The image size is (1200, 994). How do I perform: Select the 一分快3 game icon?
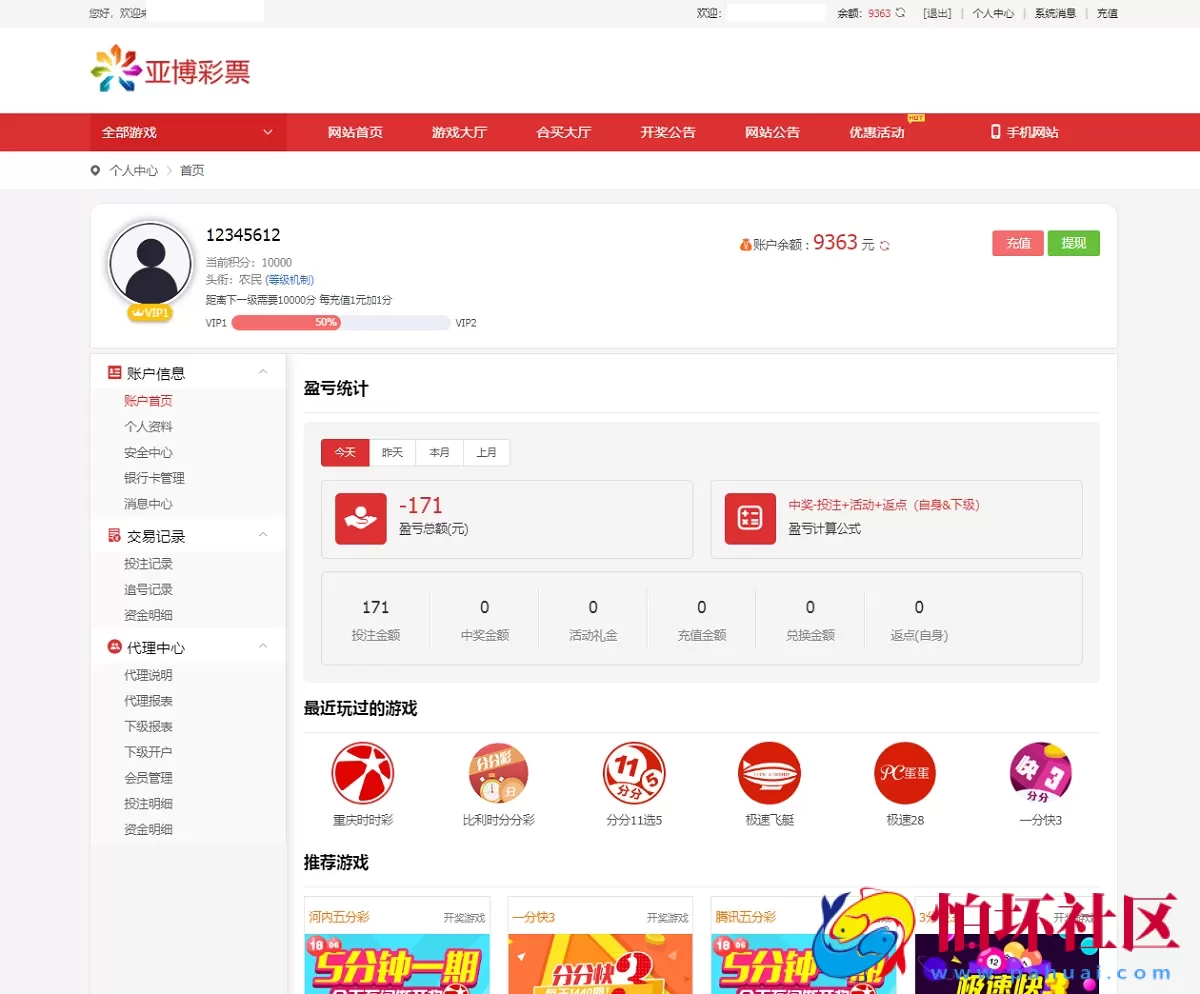[1040, 773]
